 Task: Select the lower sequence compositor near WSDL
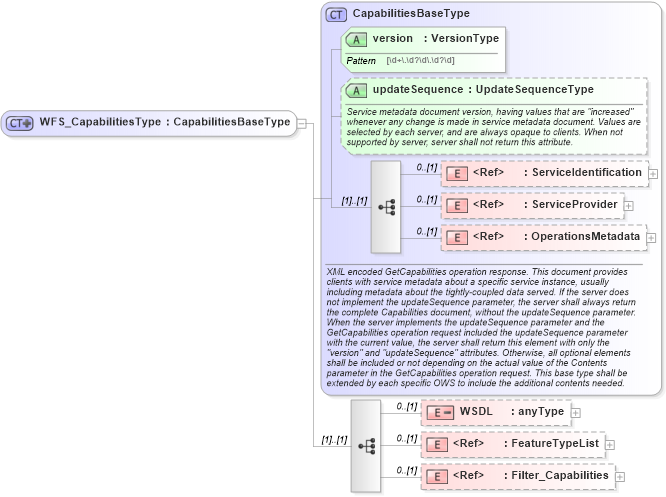[366, 446]
